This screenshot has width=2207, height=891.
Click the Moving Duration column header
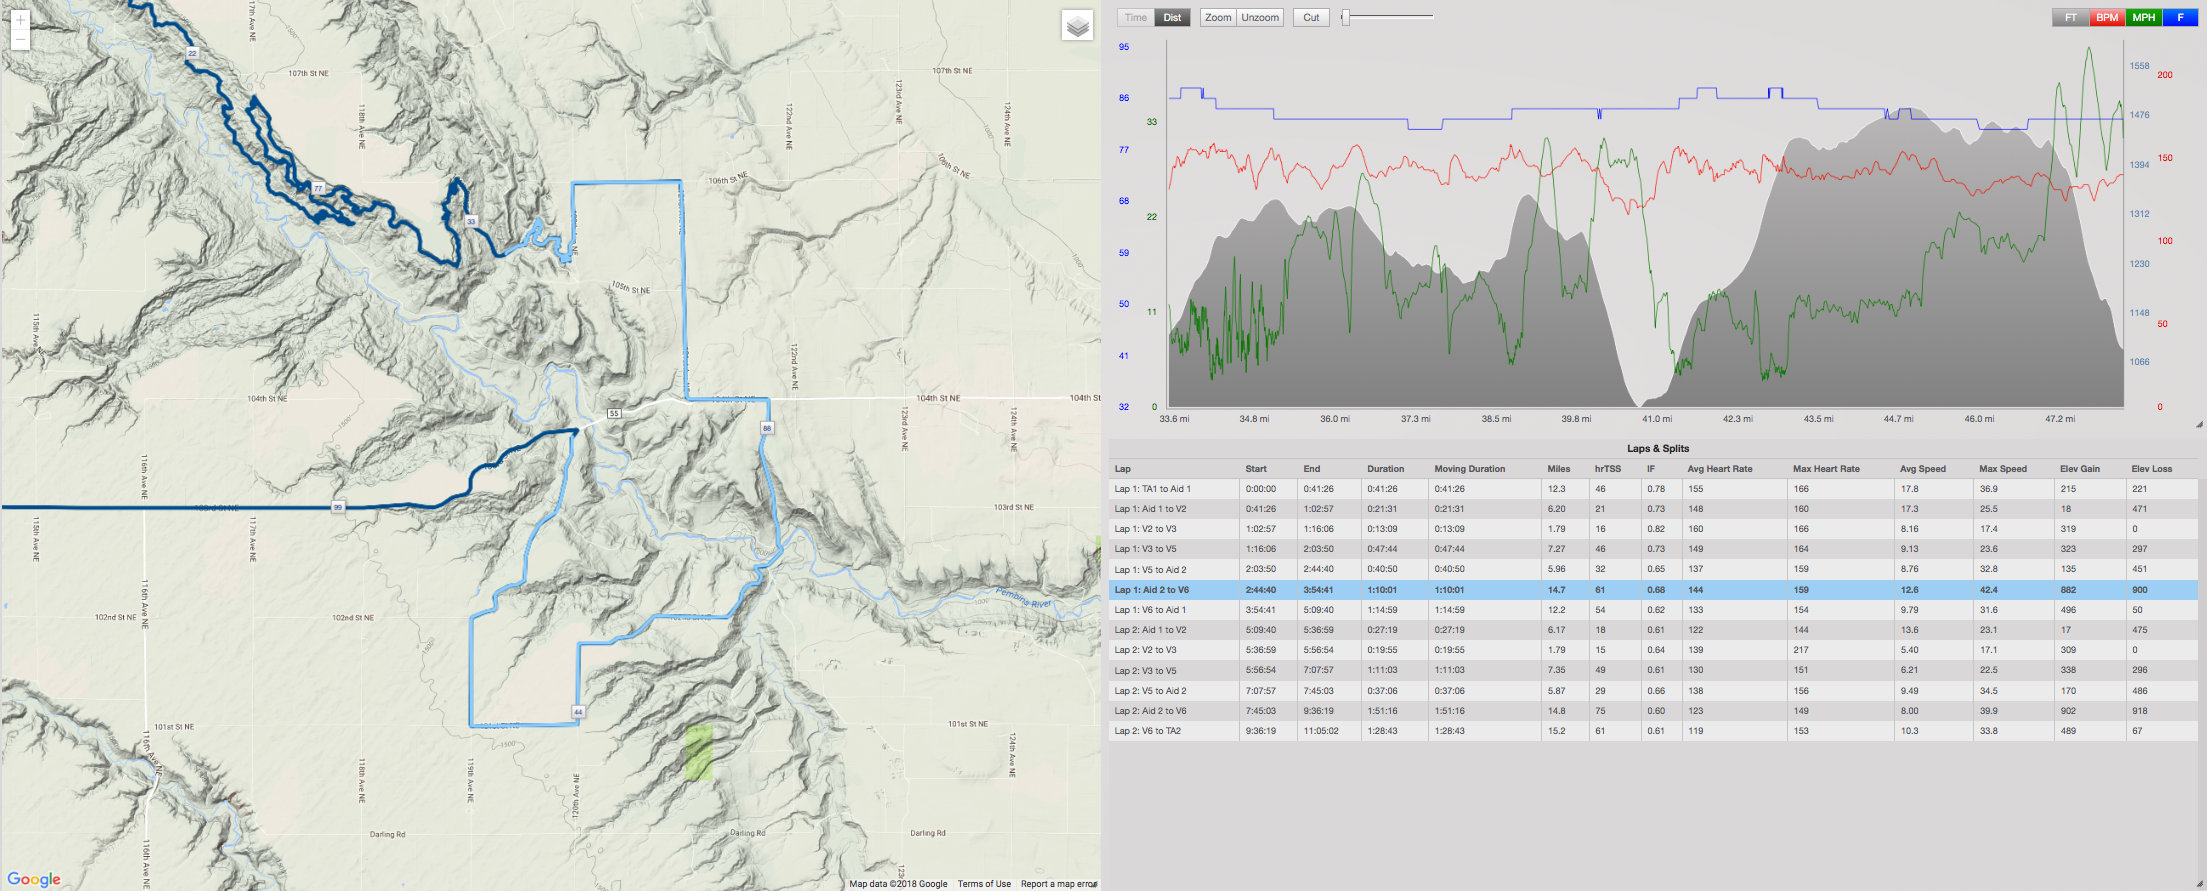click(x=1469, y=469)
